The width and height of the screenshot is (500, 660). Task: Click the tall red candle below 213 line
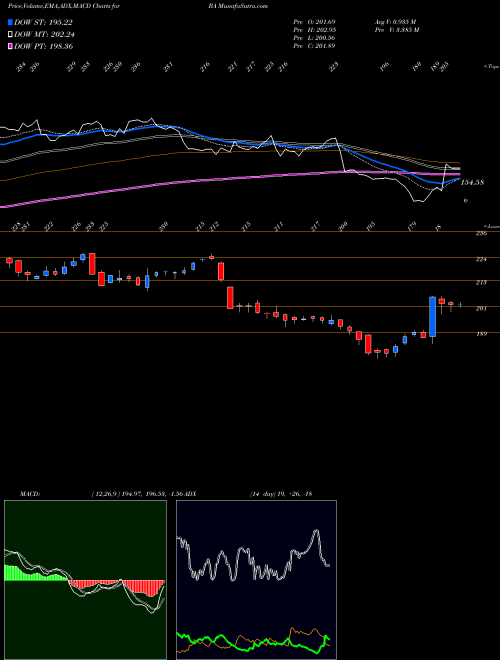(x=230, y=298)
